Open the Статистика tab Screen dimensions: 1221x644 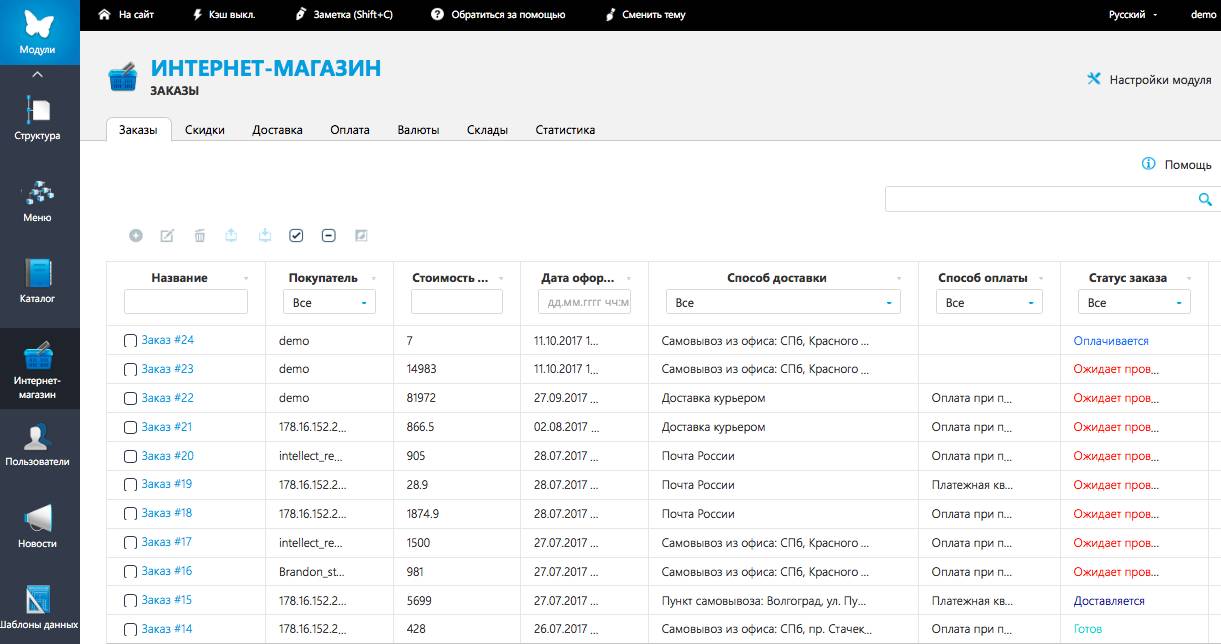tap(565, 130)
